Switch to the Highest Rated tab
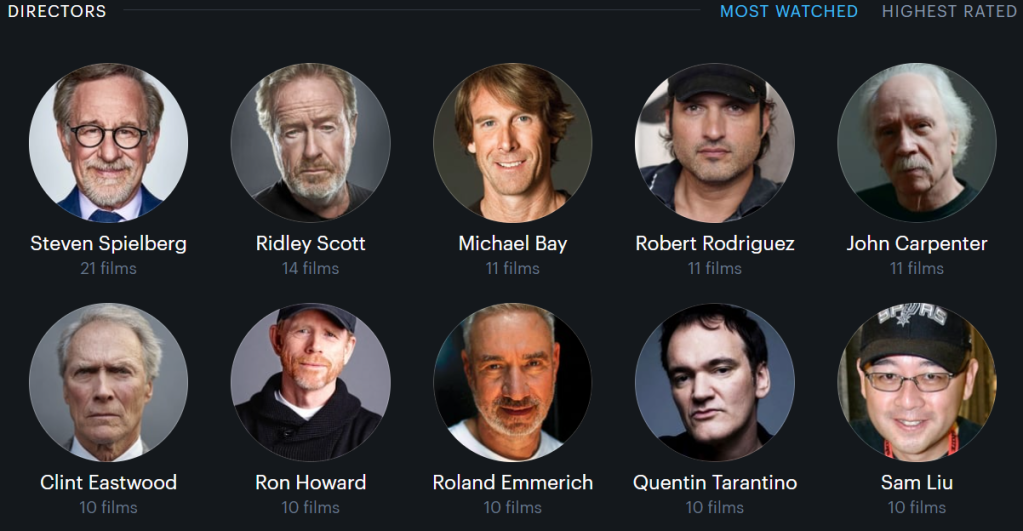The width and height of the screenshot is (1023, 531). pos(949,11)
